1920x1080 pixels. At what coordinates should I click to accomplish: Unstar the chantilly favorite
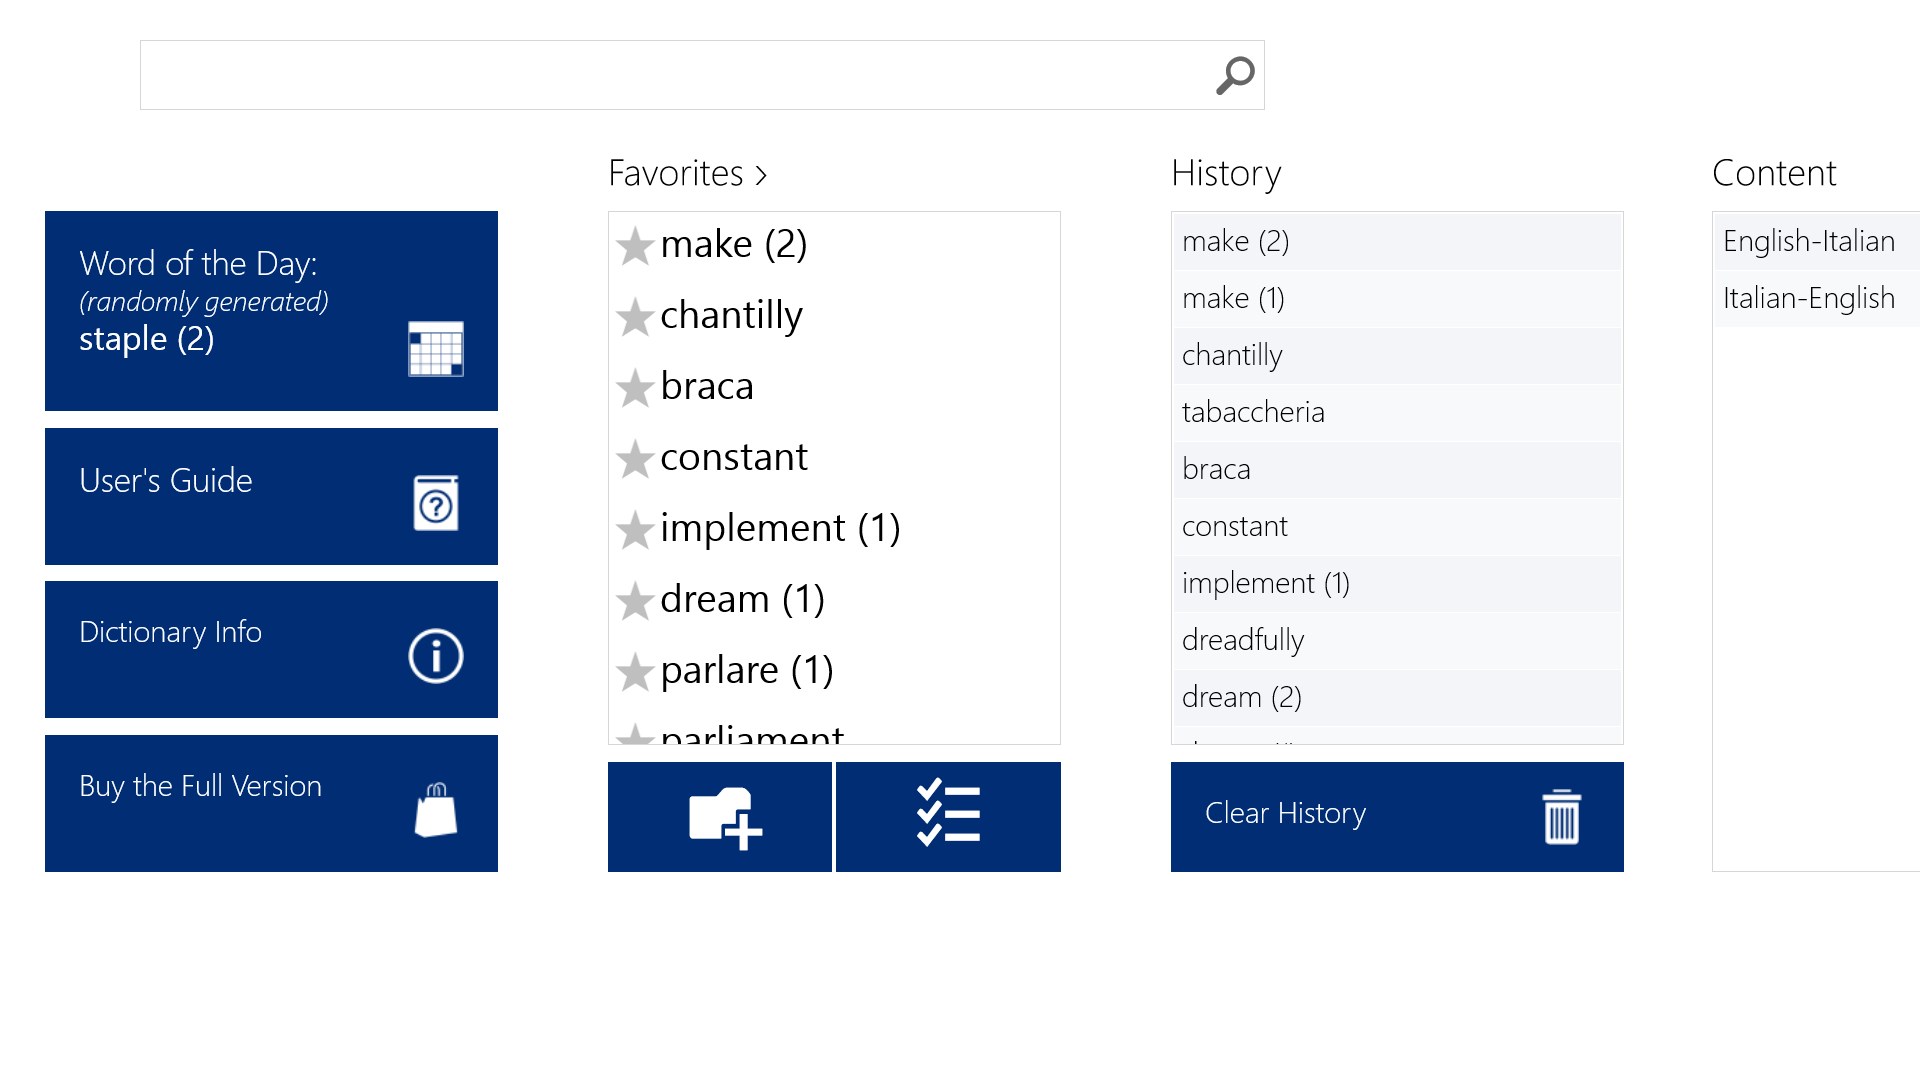tap(635, 318)
